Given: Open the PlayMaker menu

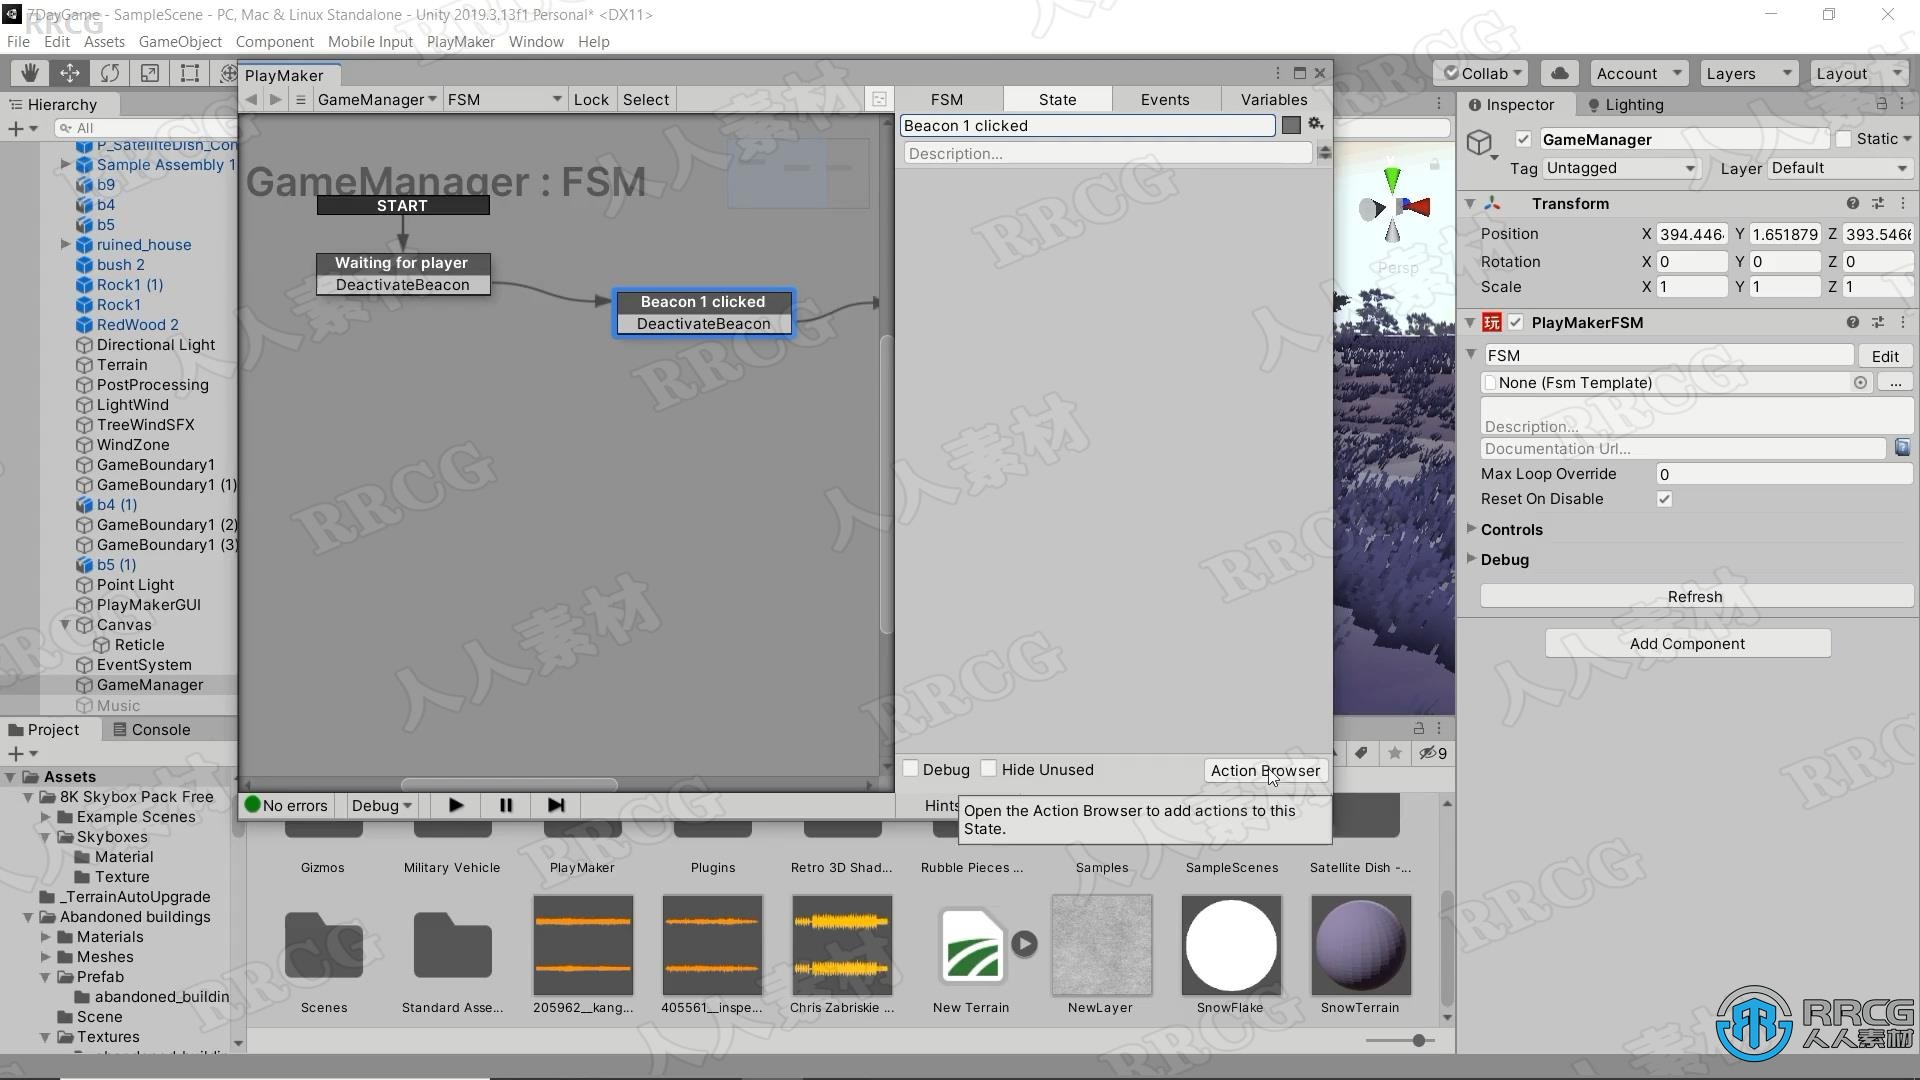Looking at the screenshot, I should [460, 41].
